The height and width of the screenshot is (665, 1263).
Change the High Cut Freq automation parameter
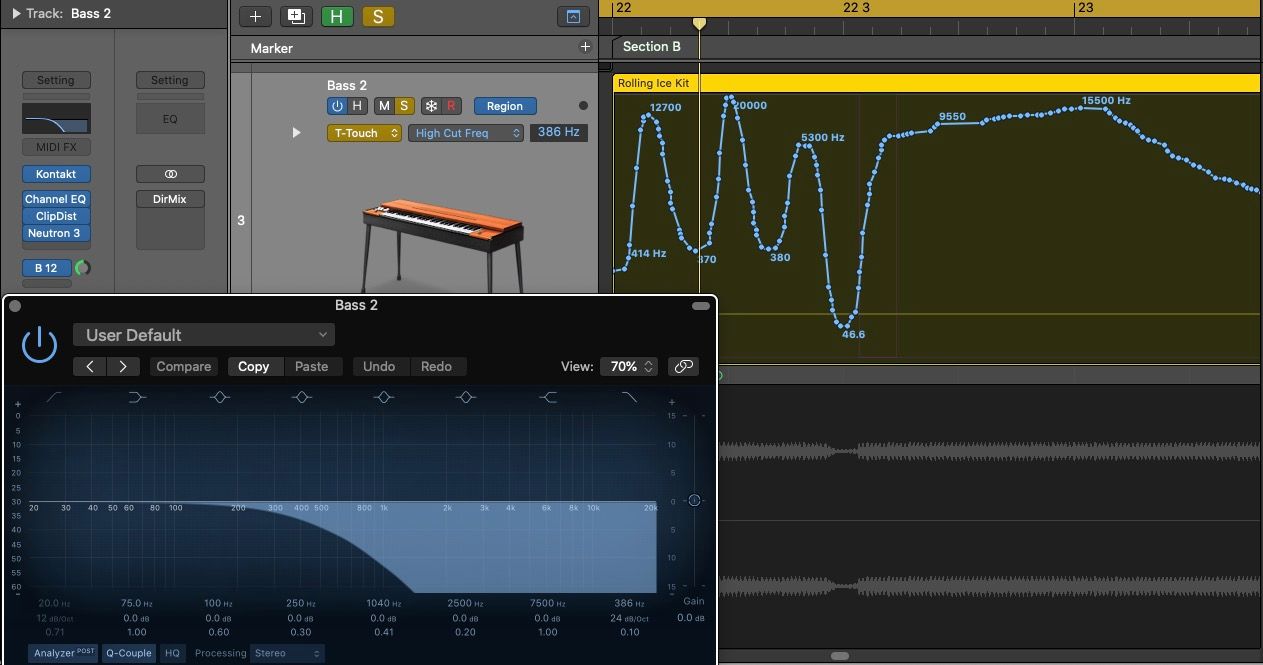click(465, 132)
